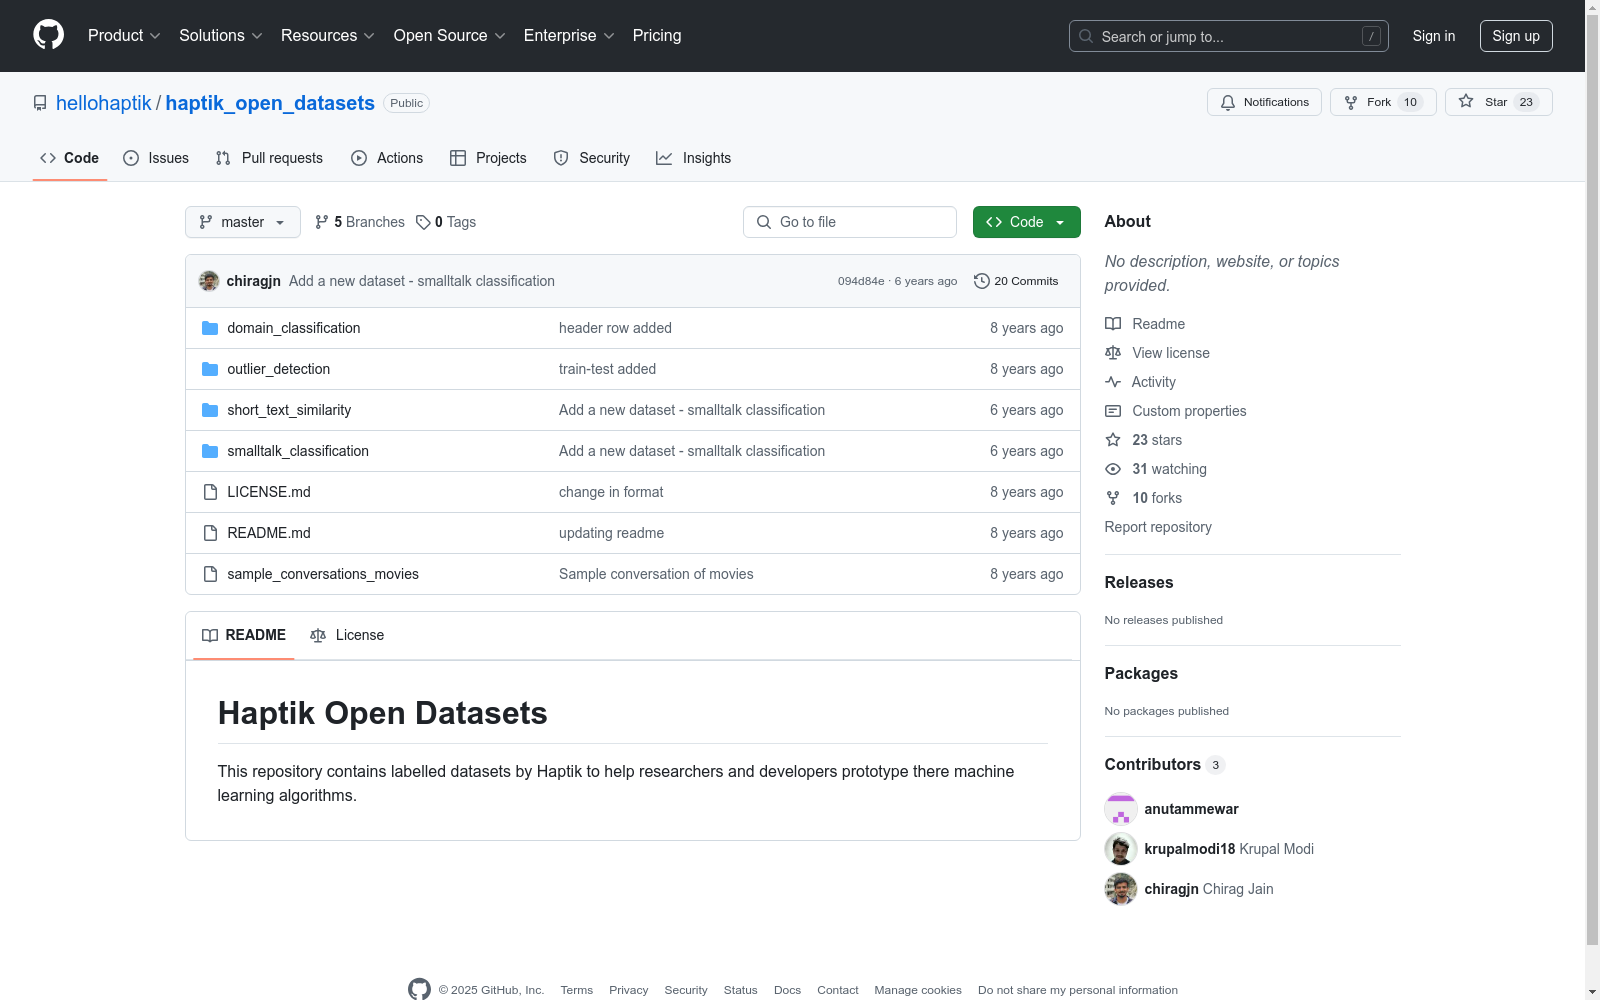1600x1000 pixels.
Task: Click the LICENSE.md file icon
Action: (210, 492)
